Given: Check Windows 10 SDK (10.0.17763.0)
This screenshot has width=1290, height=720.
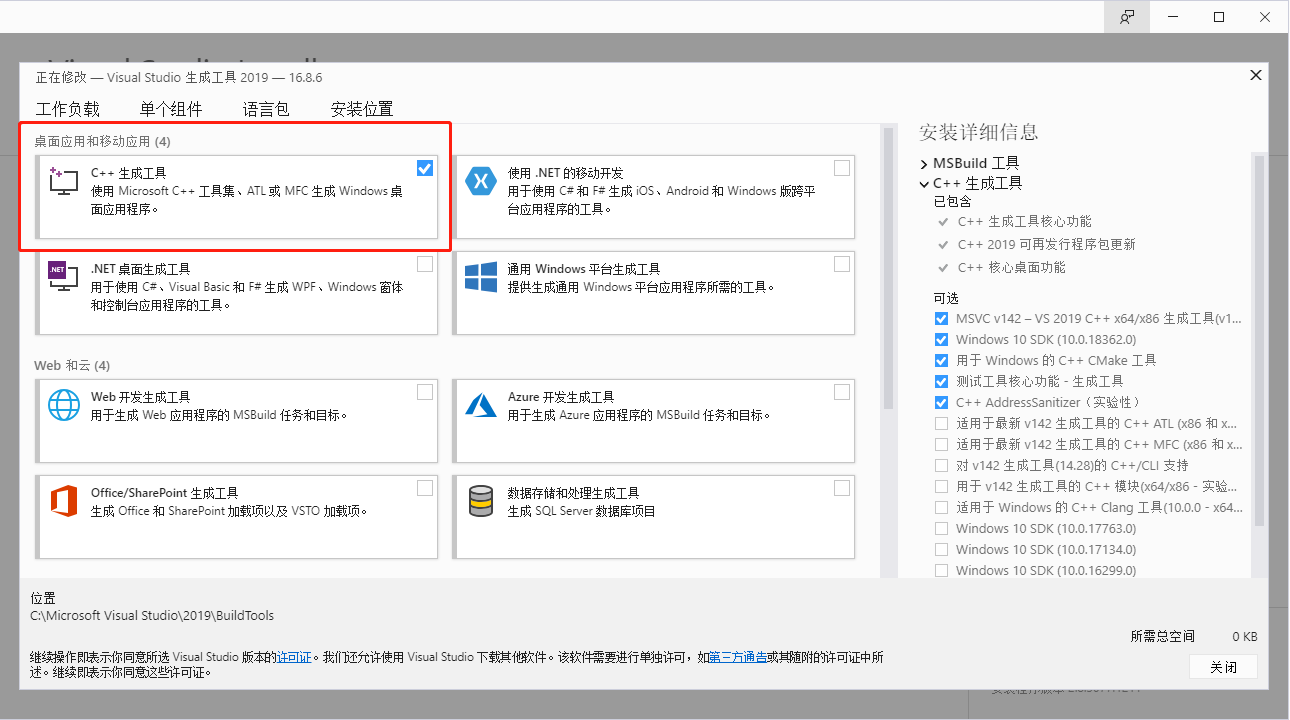Looking at the screenshot, I should [941, 528].
